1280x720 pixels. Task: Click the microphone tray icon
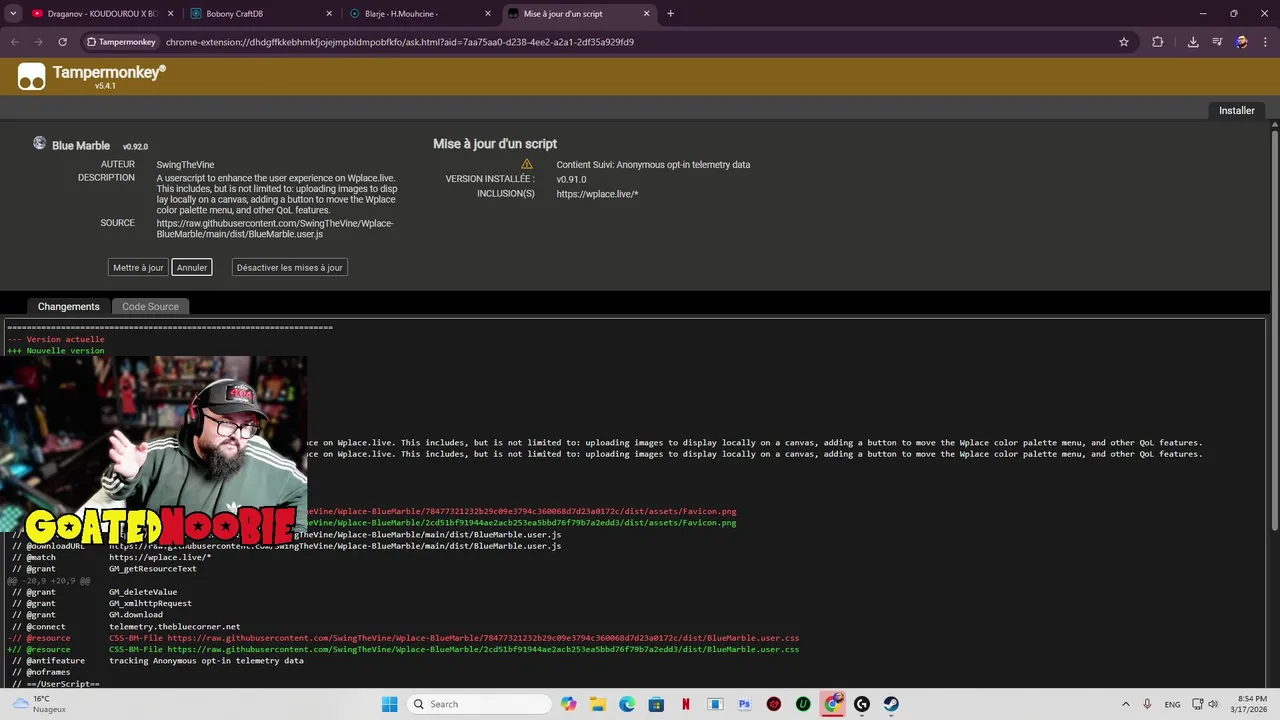1147,704
